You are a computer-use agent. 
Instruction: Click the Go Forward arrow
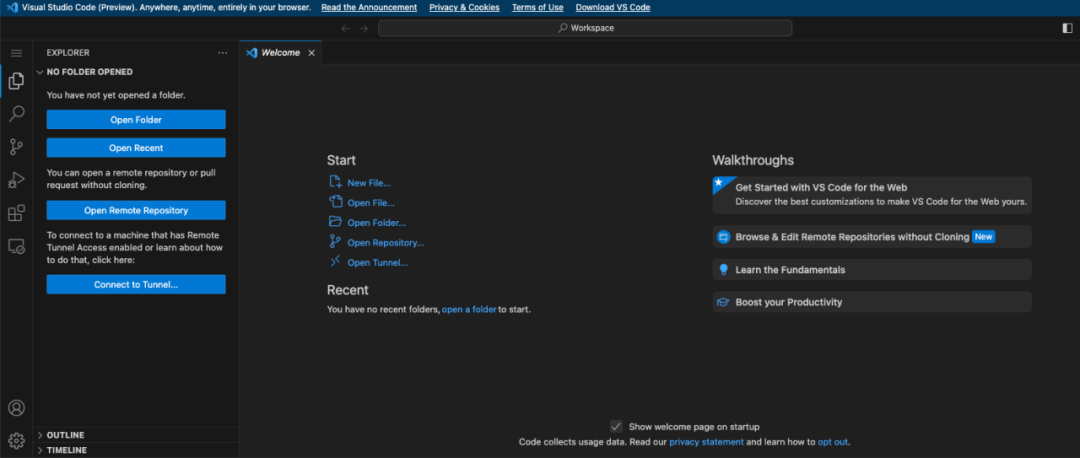coord(364,28)
